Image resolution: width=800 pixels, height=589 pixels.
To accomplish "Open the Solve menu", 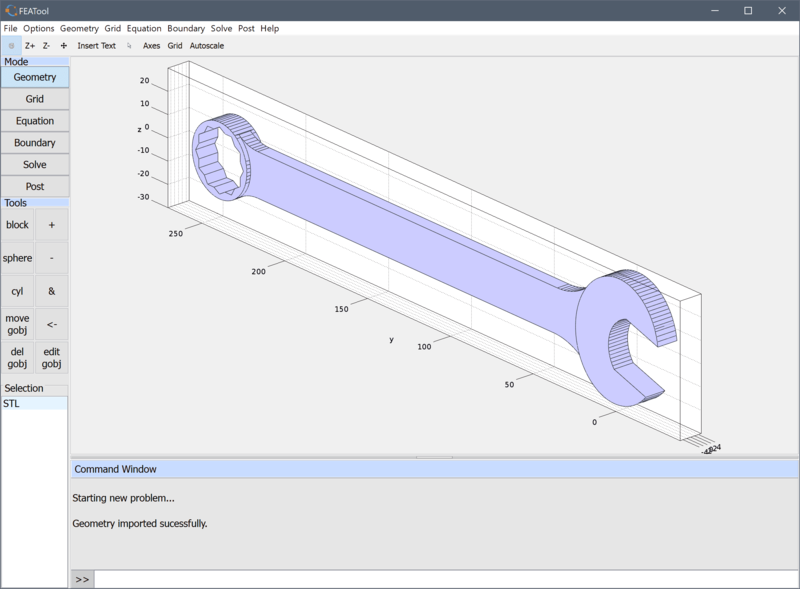I will click(x=221, y=29).
